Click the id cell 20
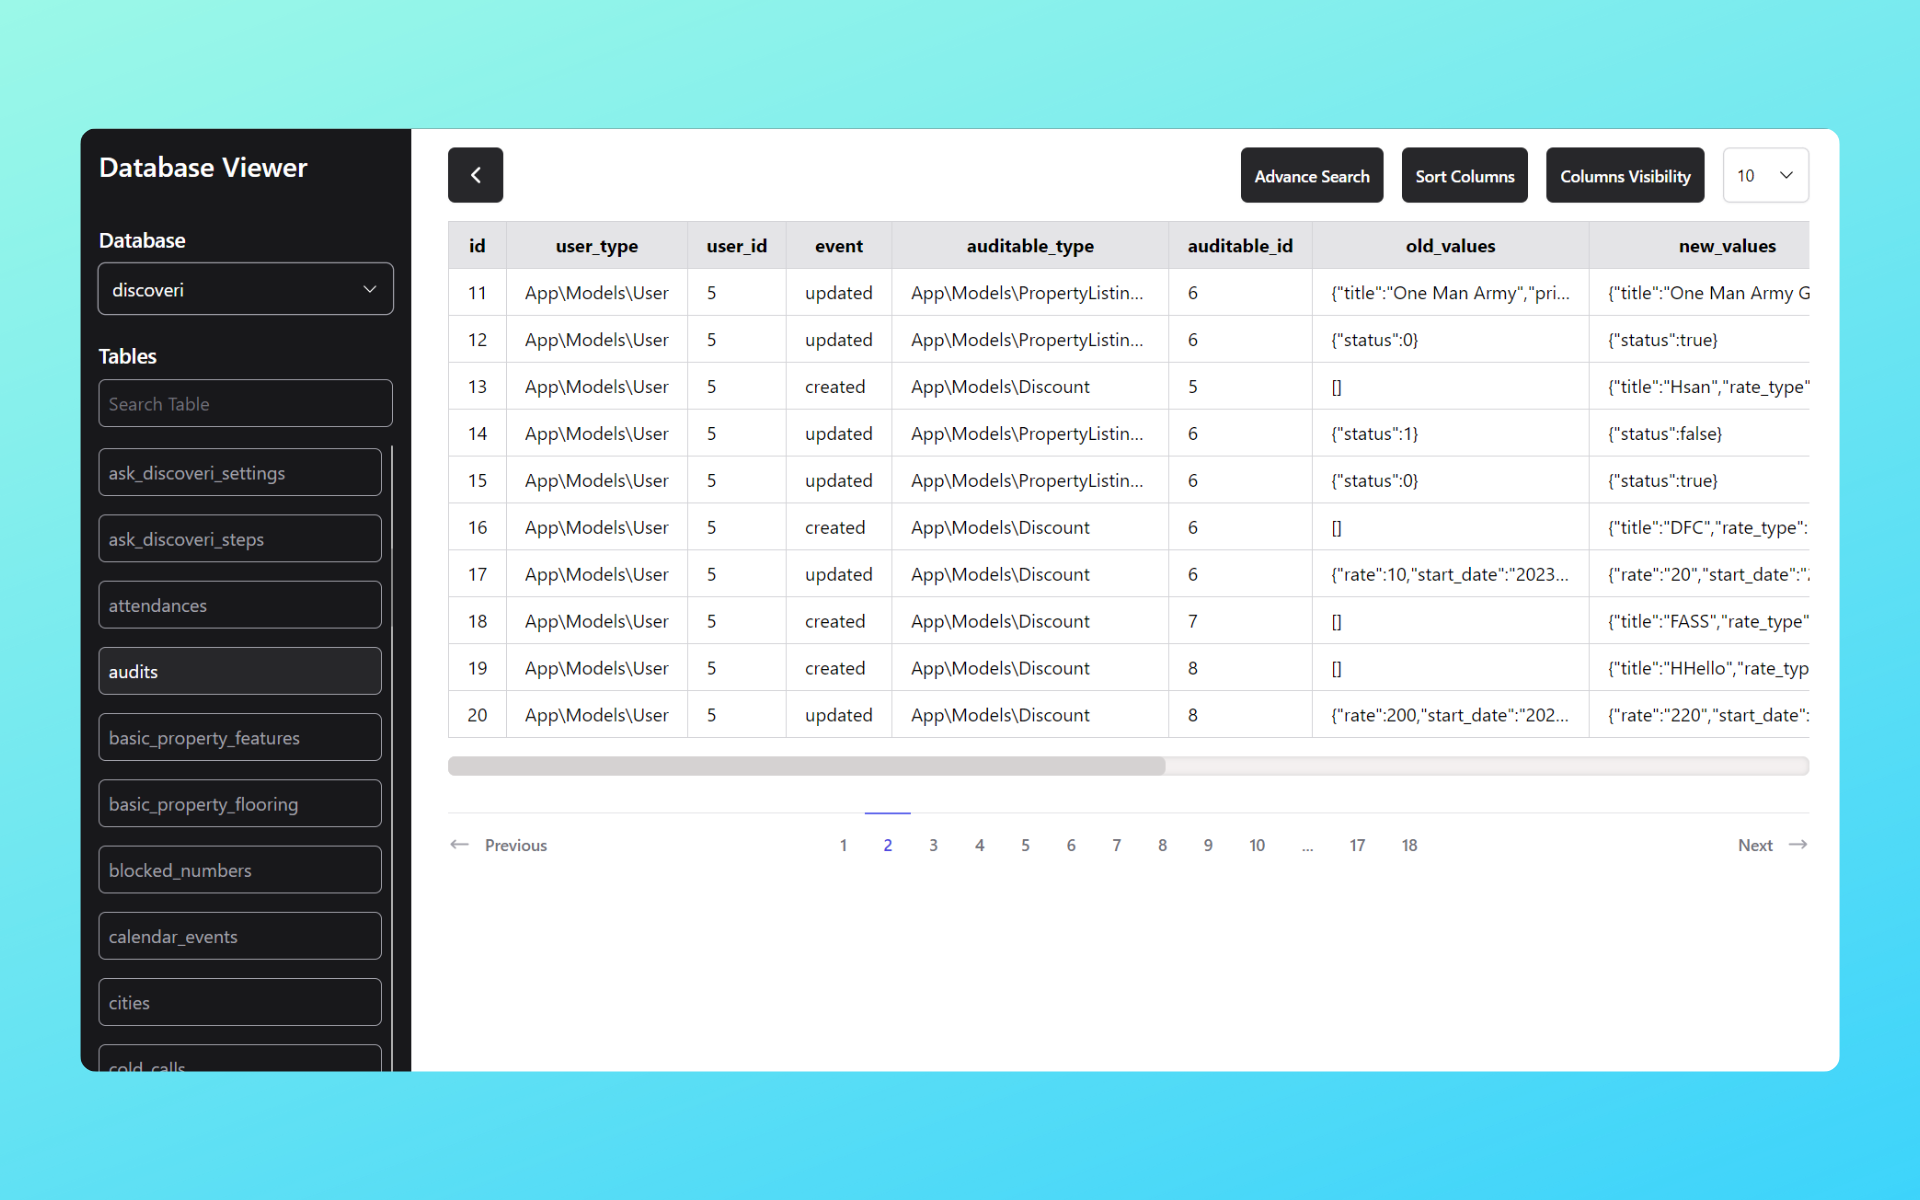The height and width of the screenshot is (1200, 1920). point(477,715)
